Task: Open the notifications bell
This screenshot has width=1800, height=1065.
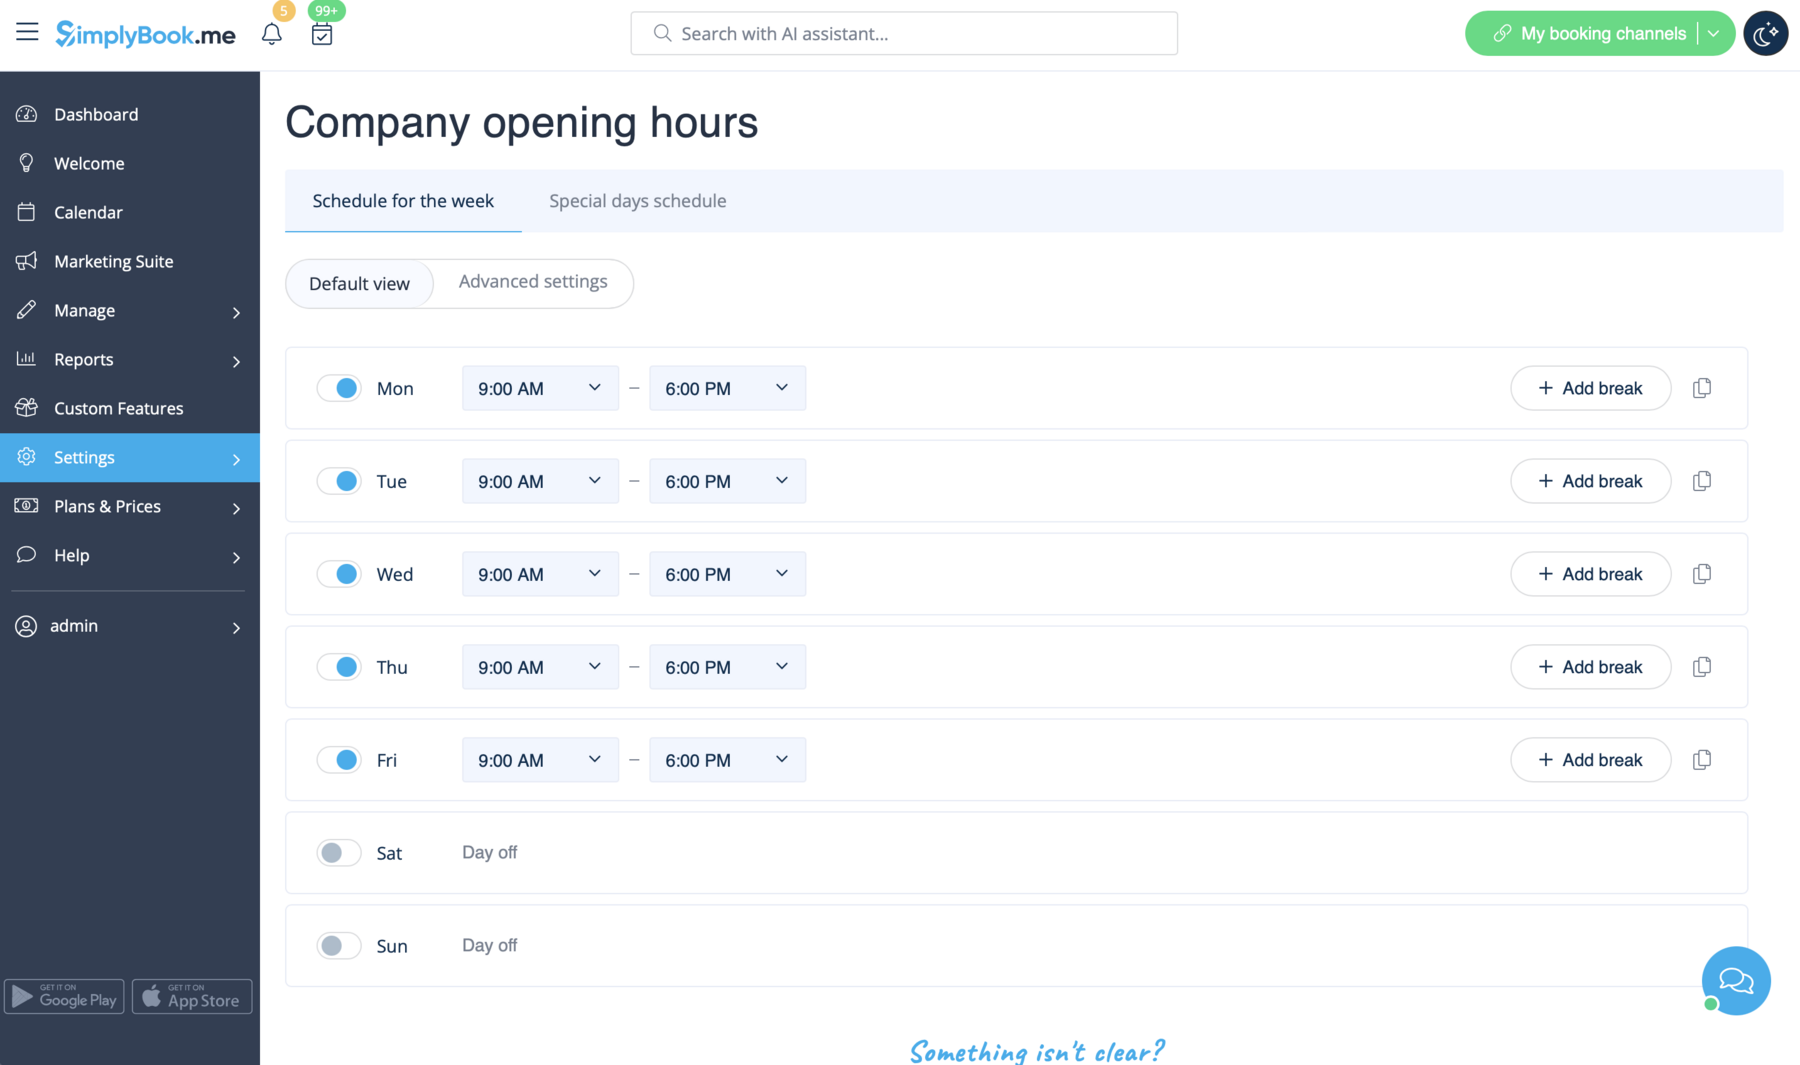Action: click(271, 33)
